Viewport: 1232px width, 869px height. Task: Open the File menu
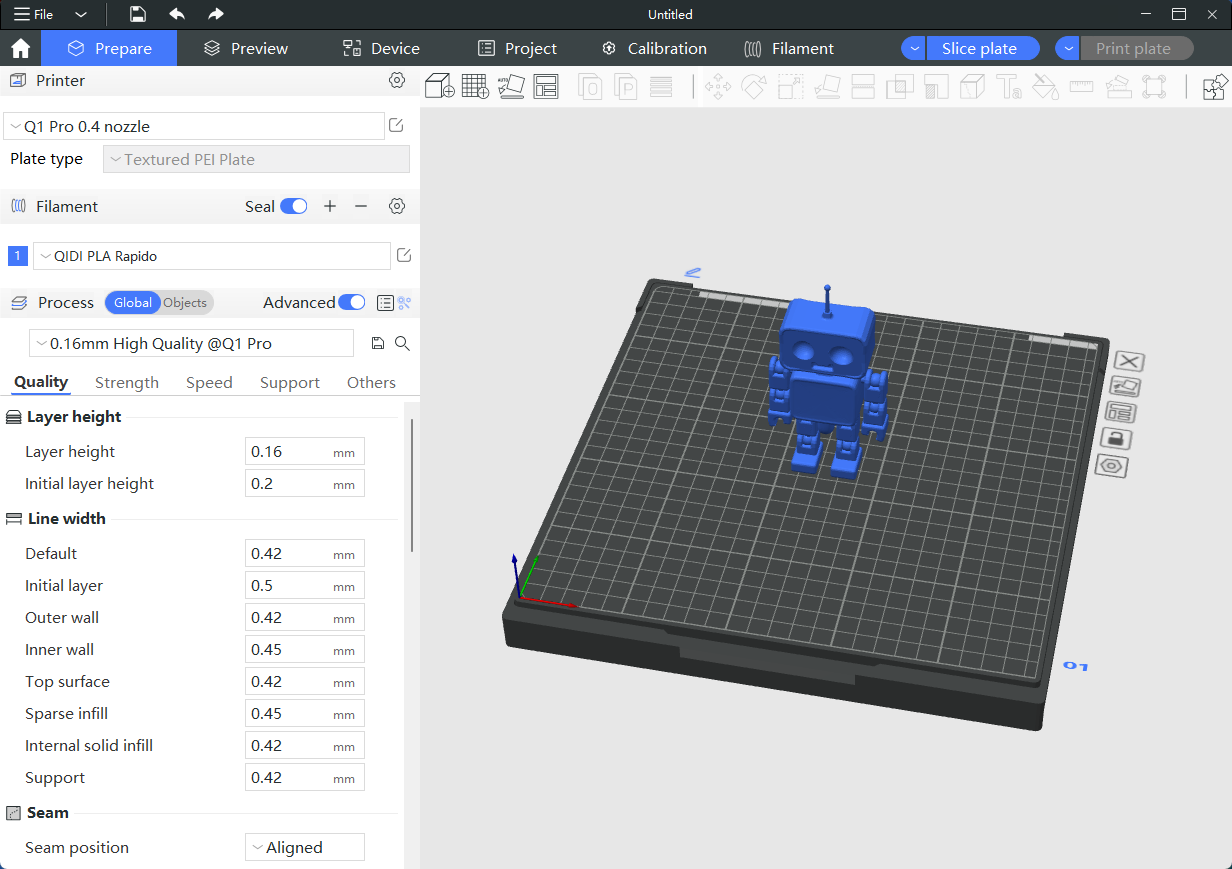pos(34,14)
